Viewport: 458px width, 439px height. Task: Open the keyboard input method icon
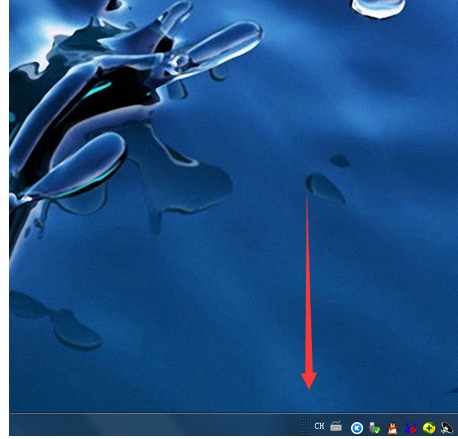tap(336, 426)
